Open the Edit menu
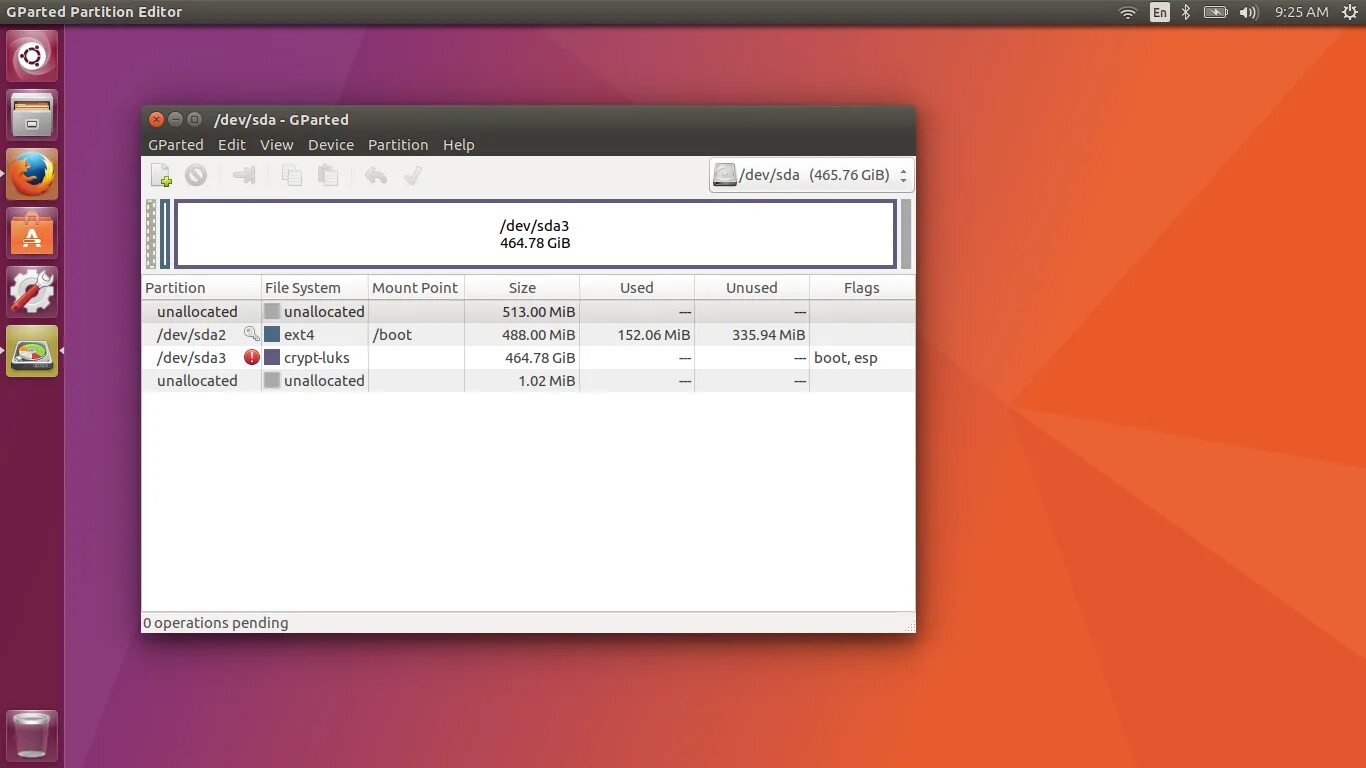 (x=232, y=145)
